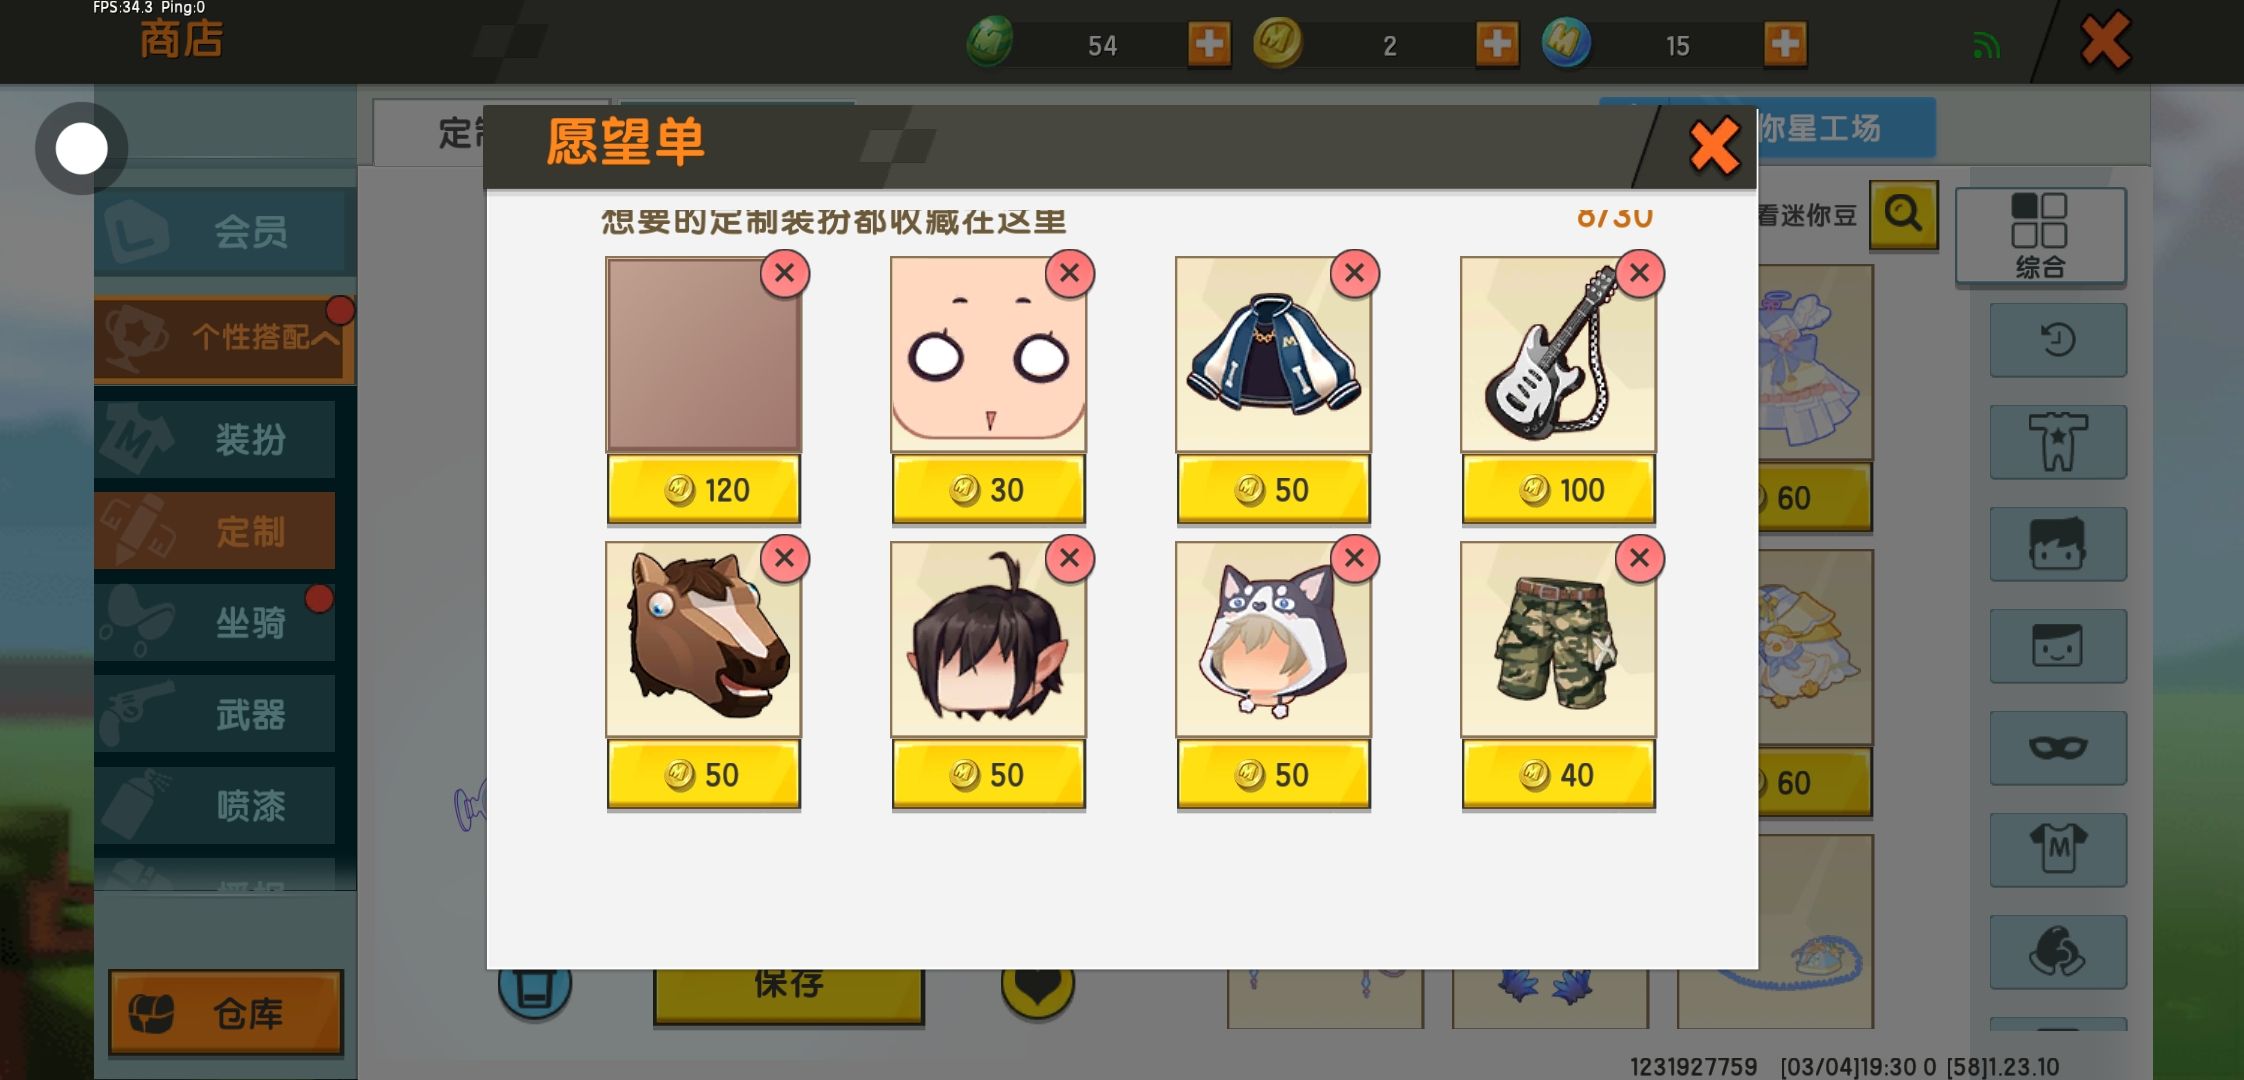Buy the face expression item for 30
This screenshot has width=2244, height=1080.
tap(988, 489)
